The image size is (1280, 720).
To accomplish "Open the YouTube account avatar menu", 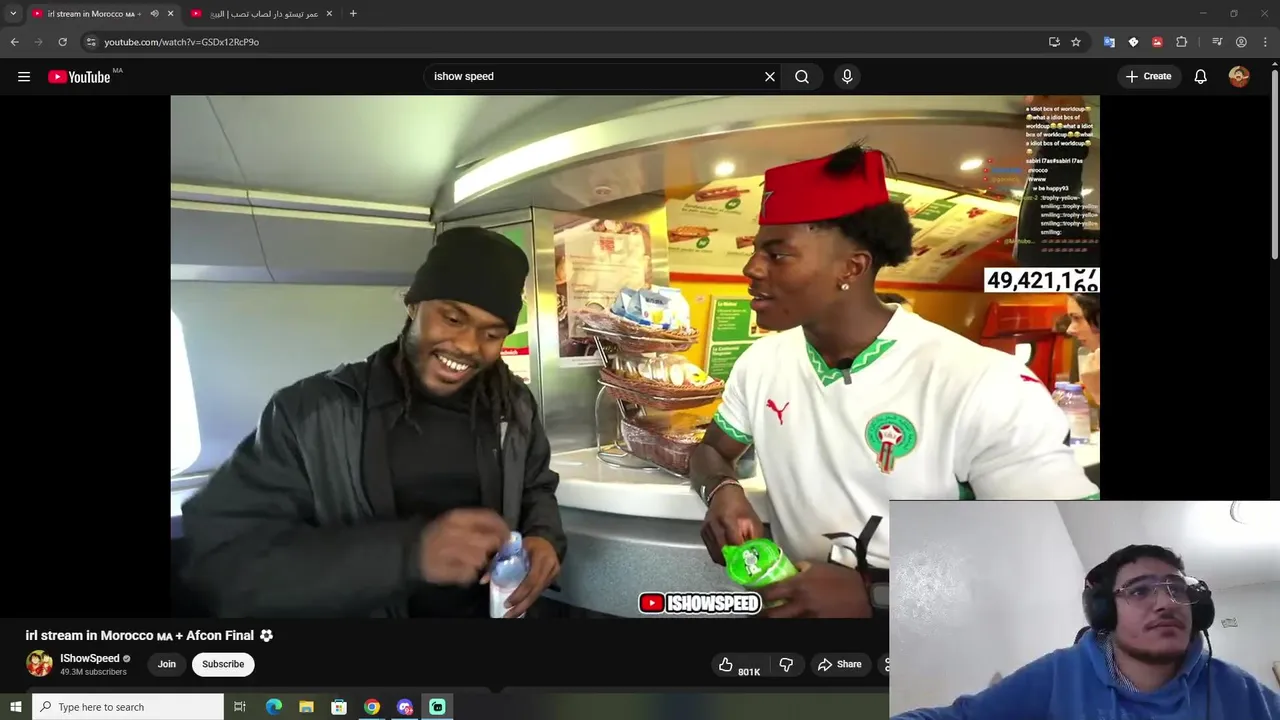I will coord(1239,76).
